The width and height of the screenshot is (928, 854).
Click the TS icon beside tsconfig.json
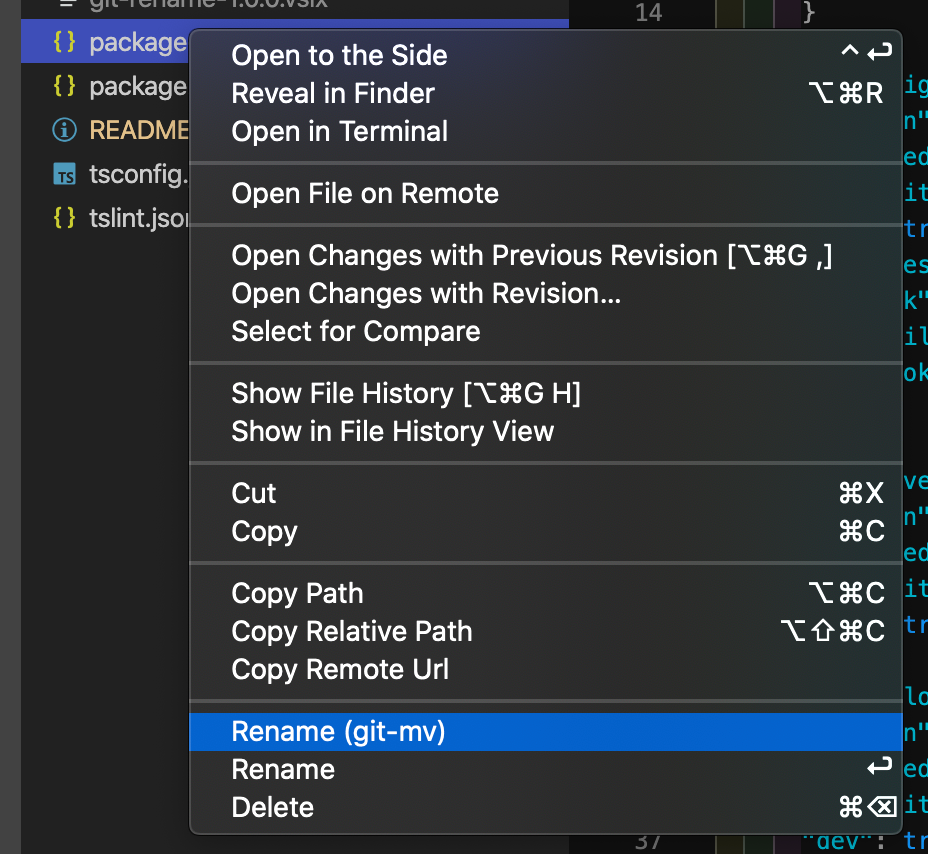(62, 174)
